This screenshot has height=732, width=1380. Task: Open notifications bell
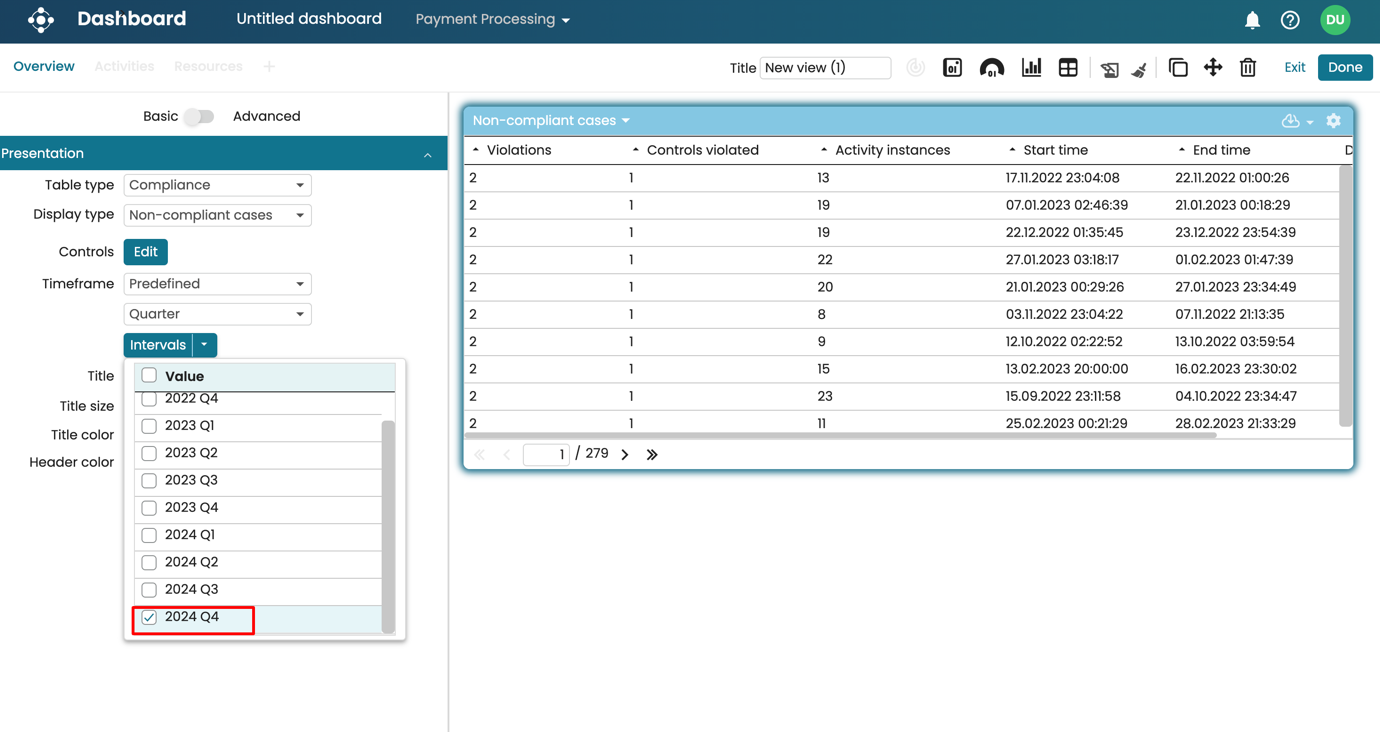(x=1252, y=20)
